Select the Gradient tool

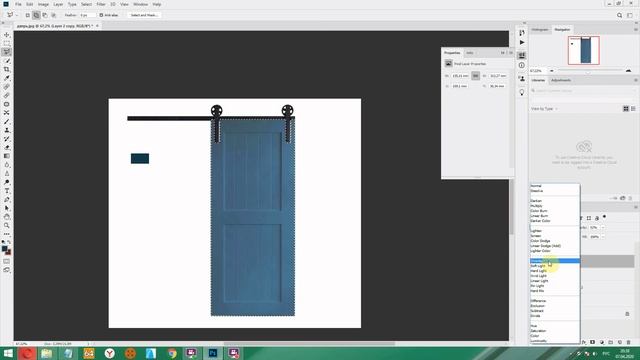point(7,156)
